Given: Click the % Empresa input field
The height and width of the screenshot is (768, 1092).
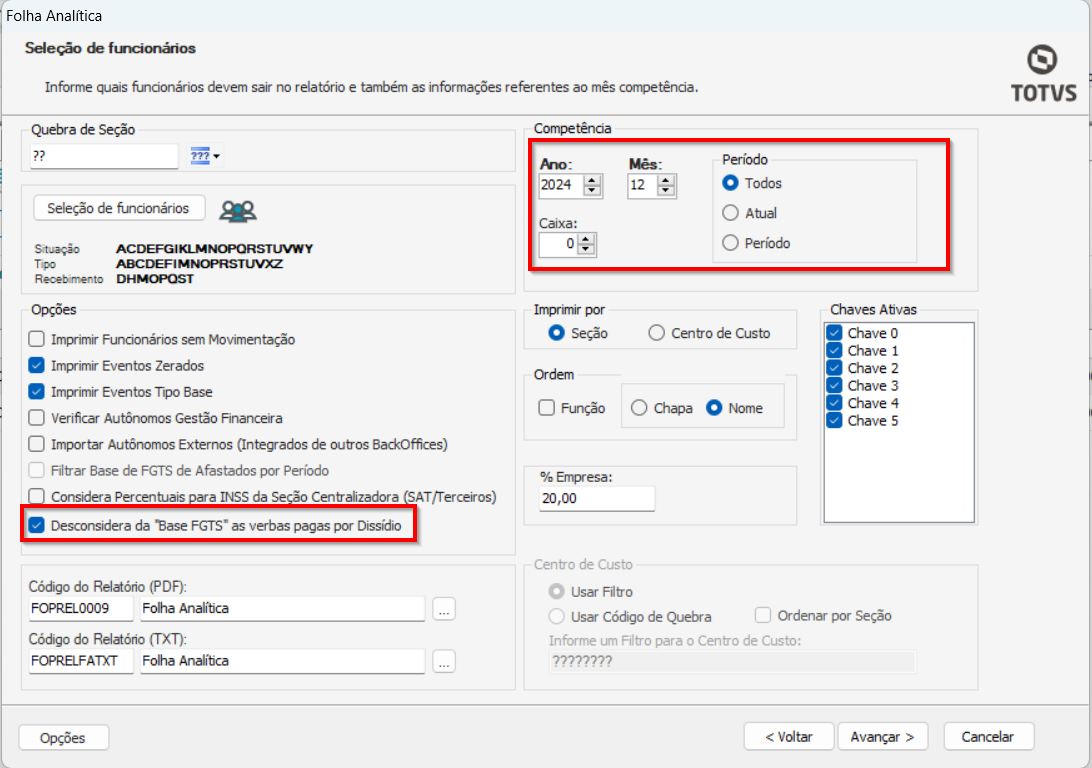Looking at the screenshot, I should 596,499.
